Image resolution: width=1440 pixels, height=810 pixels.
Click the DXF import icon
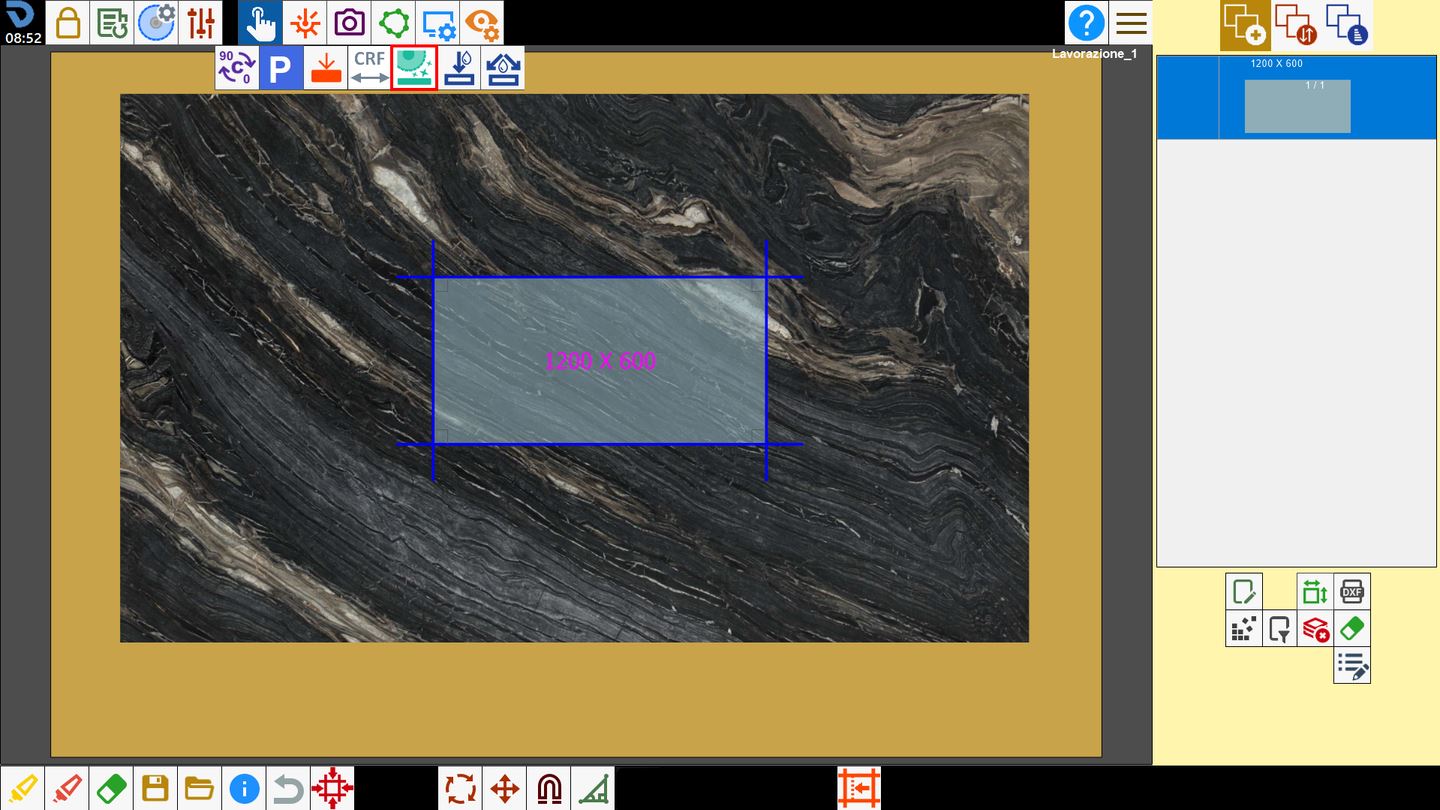coord(1352,591)
